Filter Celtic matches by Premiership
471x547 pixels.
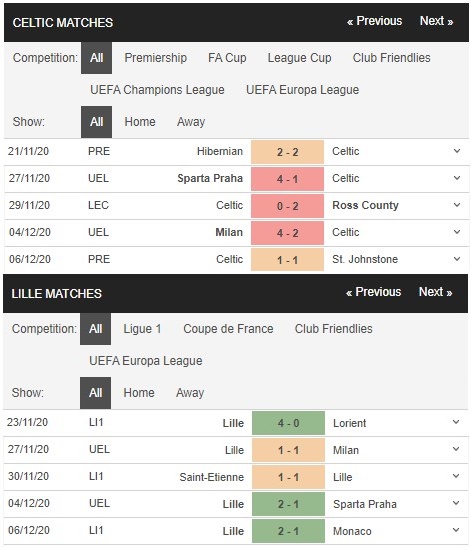click(x=156, y=58)
